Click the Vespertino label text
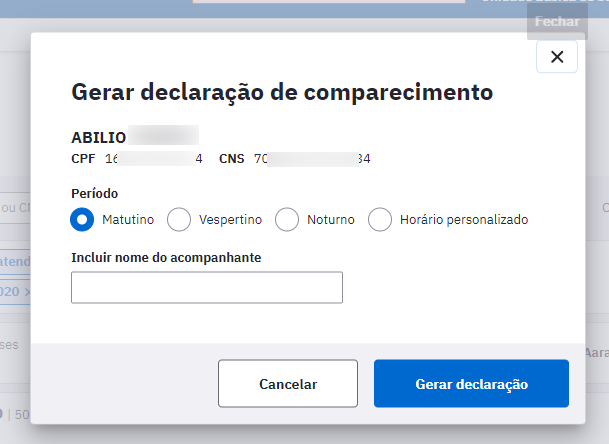The width and height of the screenshot is (609, 444). (x=231, y=220)
